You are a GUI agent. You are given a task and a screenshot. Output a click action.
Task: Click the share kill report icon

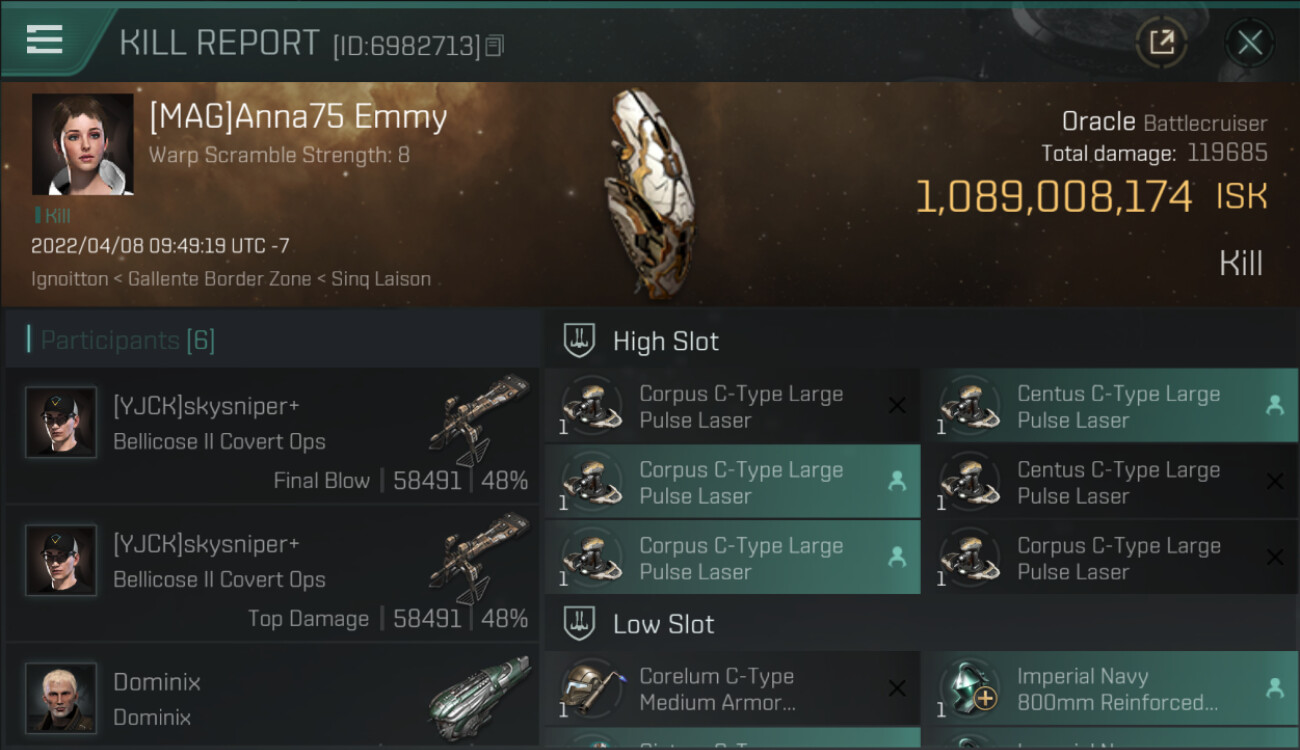(x=1161, y=42)
